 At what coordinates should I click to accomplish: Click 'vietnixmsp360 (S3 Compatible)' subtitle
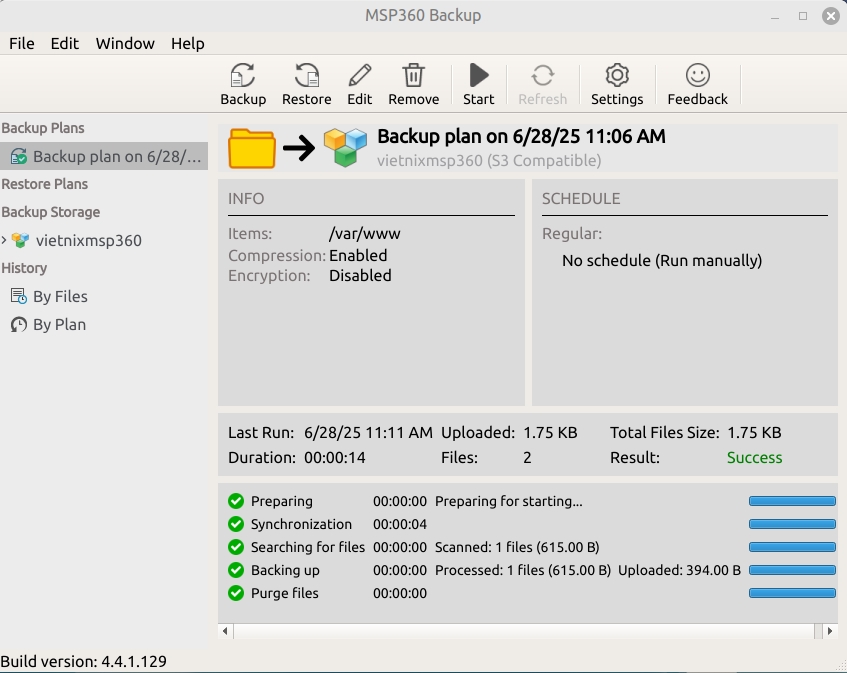(489, 160)
